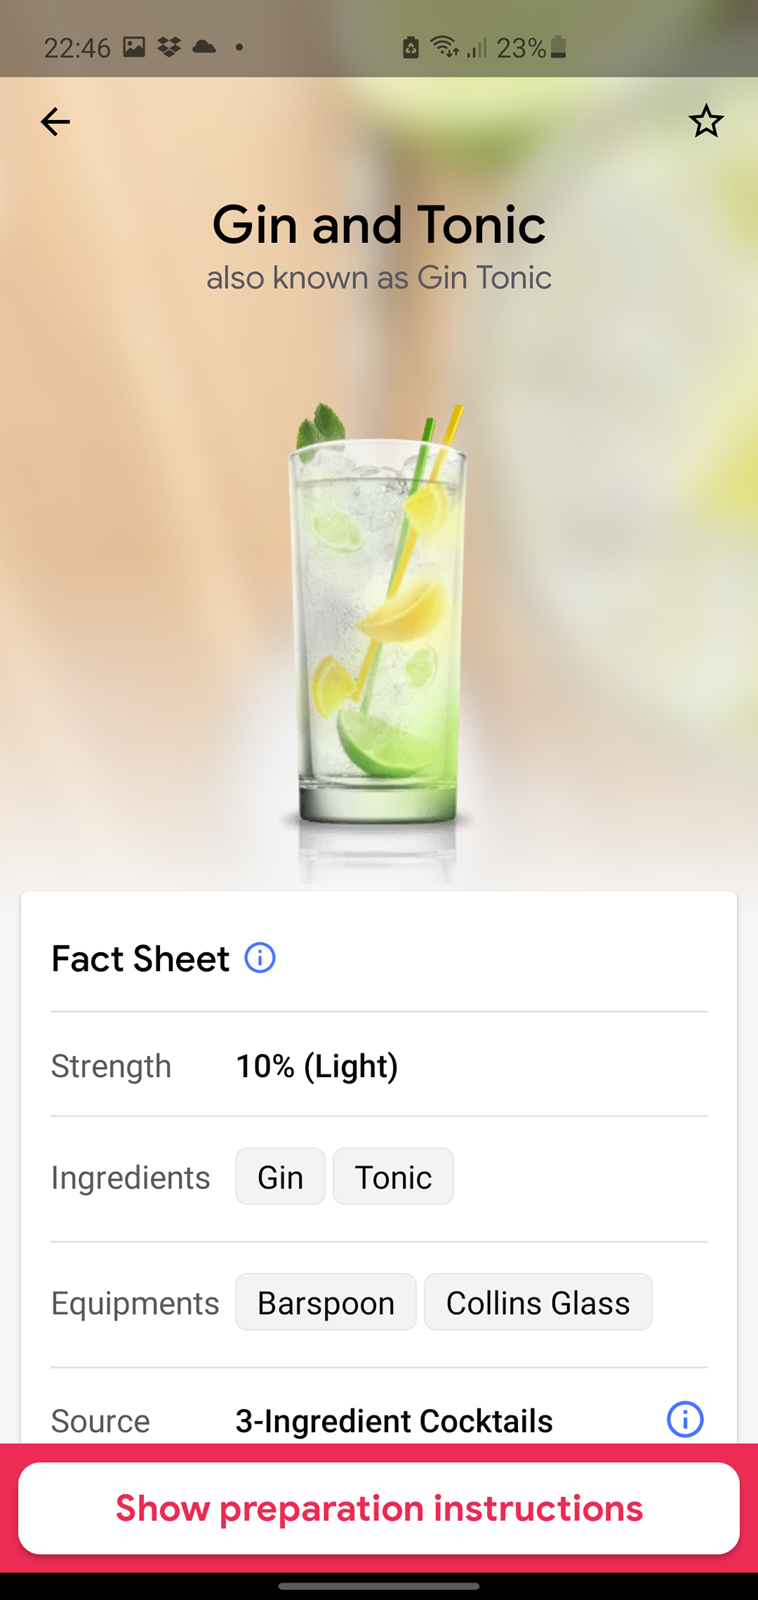Screen dimensions: 758x1600
Task: Tap the battery icon in status bar
Action: point(559,47)
